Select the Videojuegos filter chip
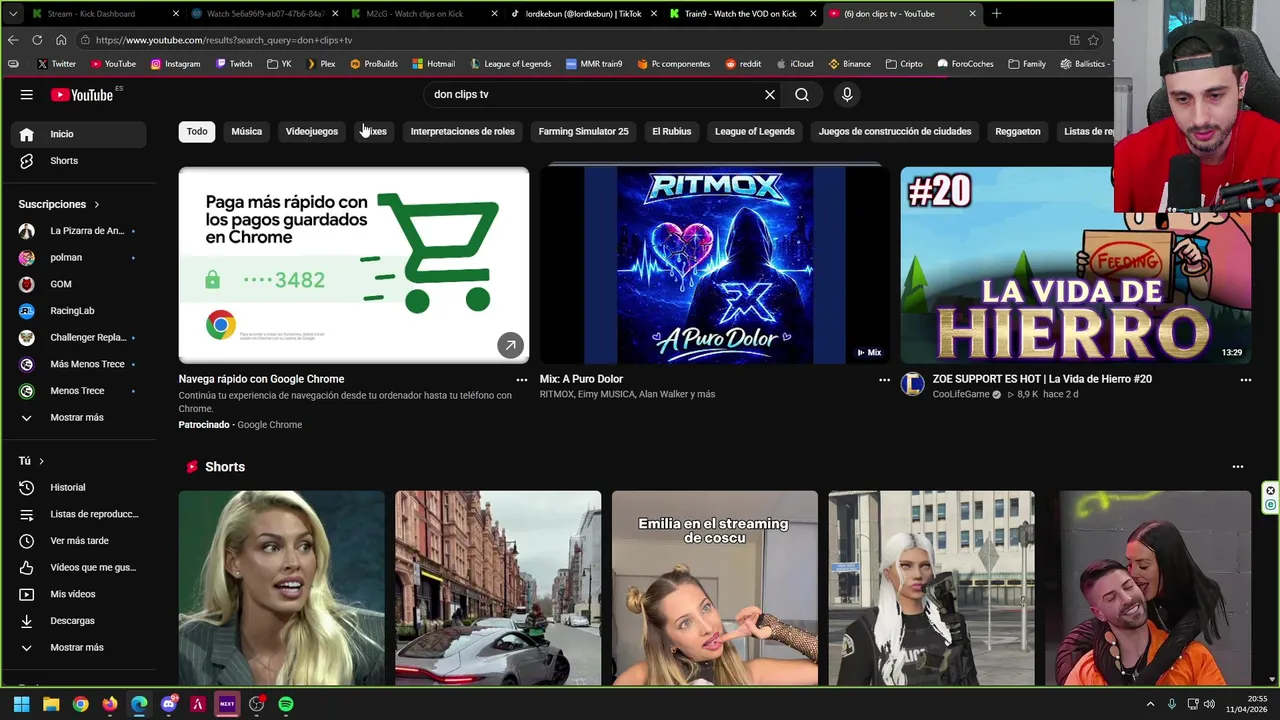The height and width of the screenshot is (720, 1280). point(312,131)
